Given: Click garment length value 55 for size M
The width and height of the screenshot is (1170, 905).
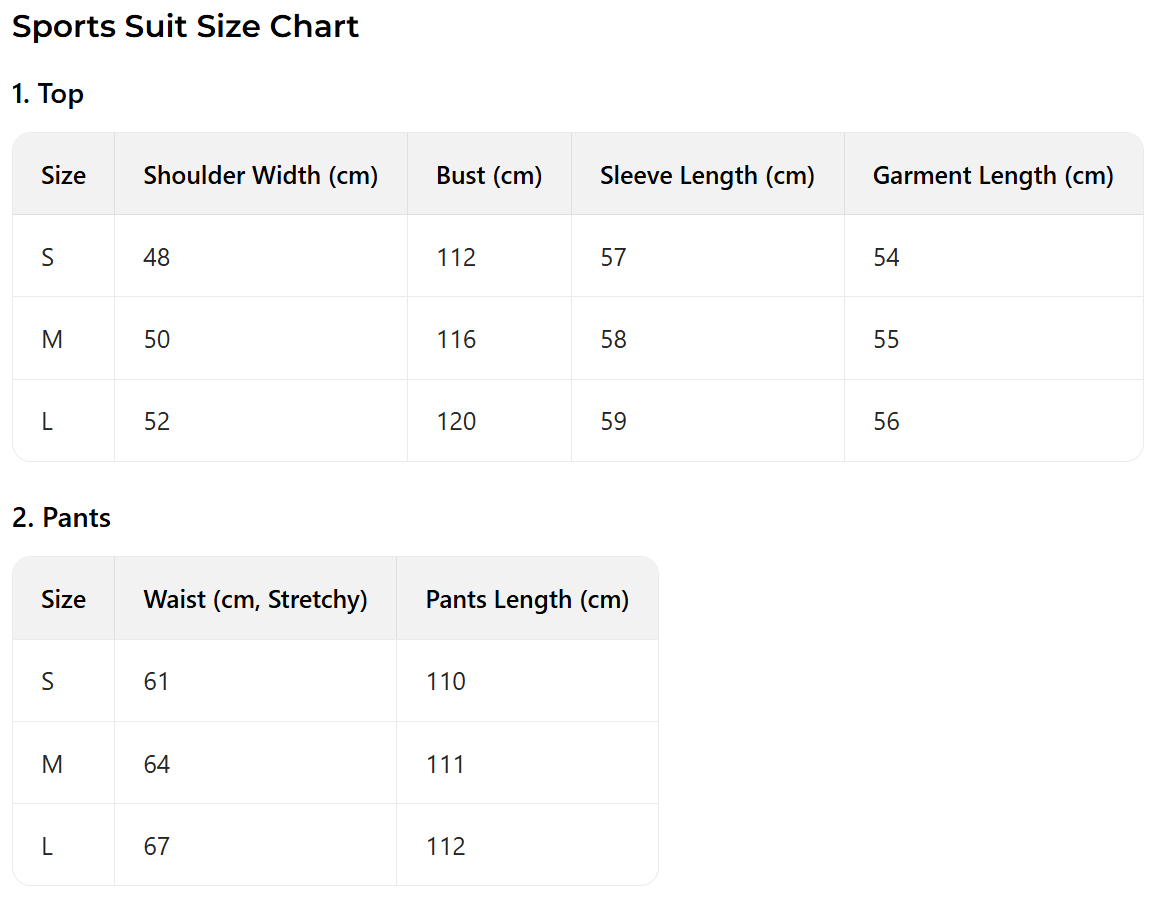Looking at the screenshot, I should click(x=886, y=340).
